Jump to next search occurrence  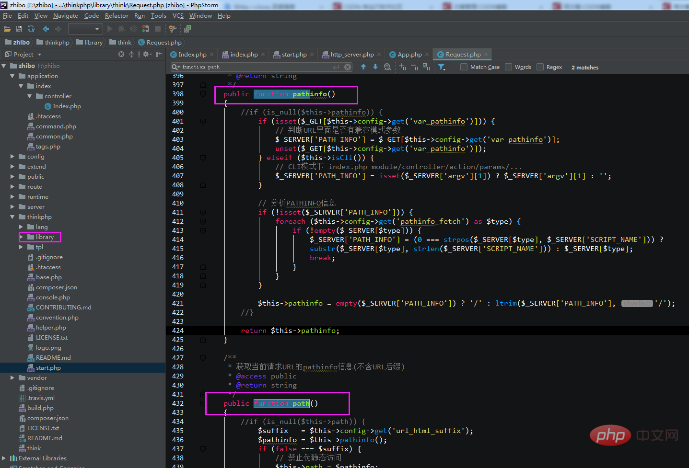tap(375, 67)
